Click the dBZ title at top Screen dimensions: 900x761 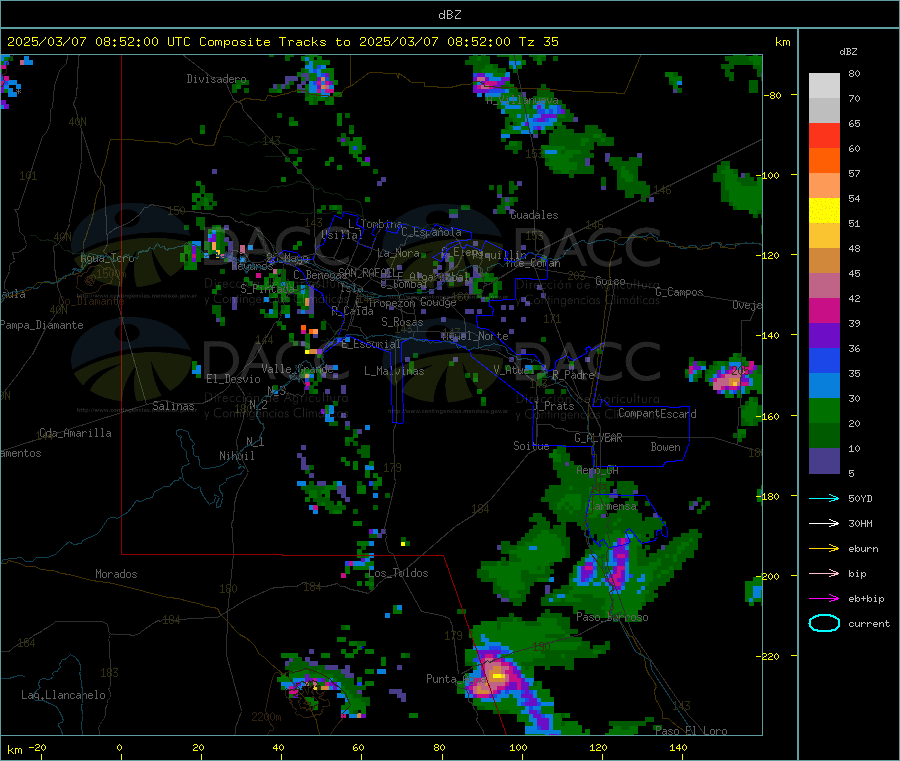[449, 15]
